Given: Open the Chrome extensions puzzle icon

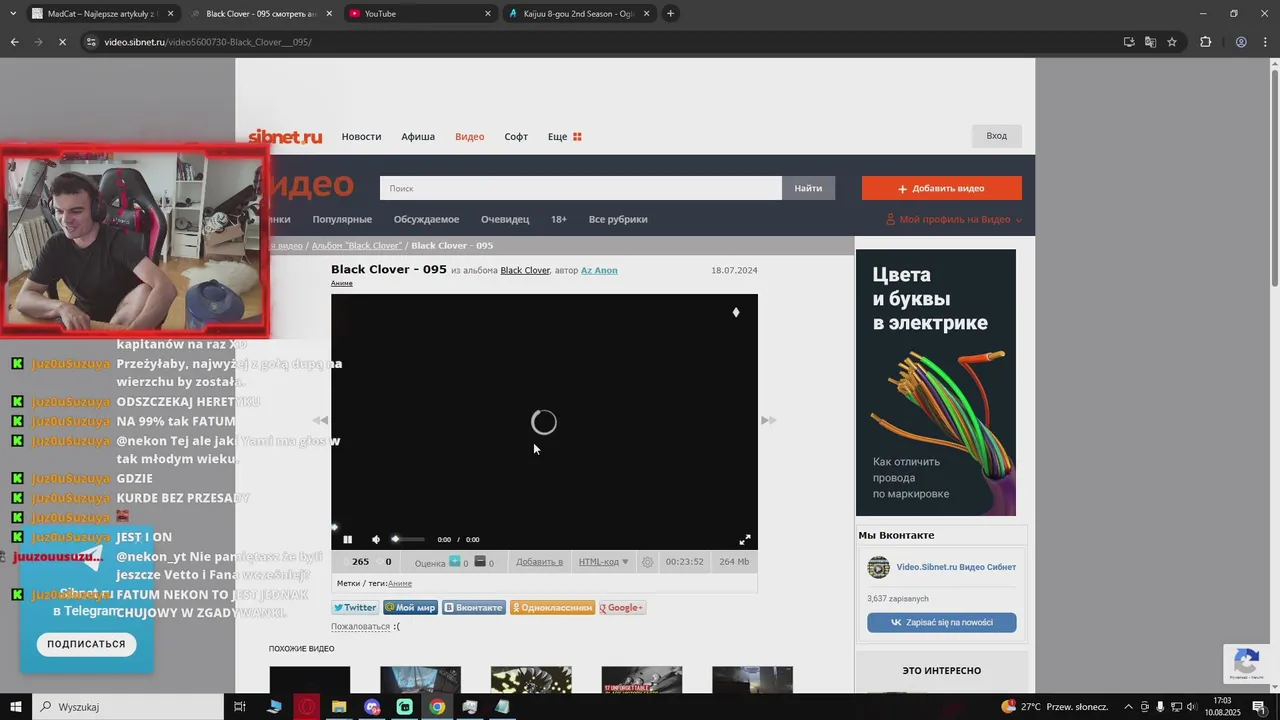Looking at the screenshot, I should [x=1205, y=42].
